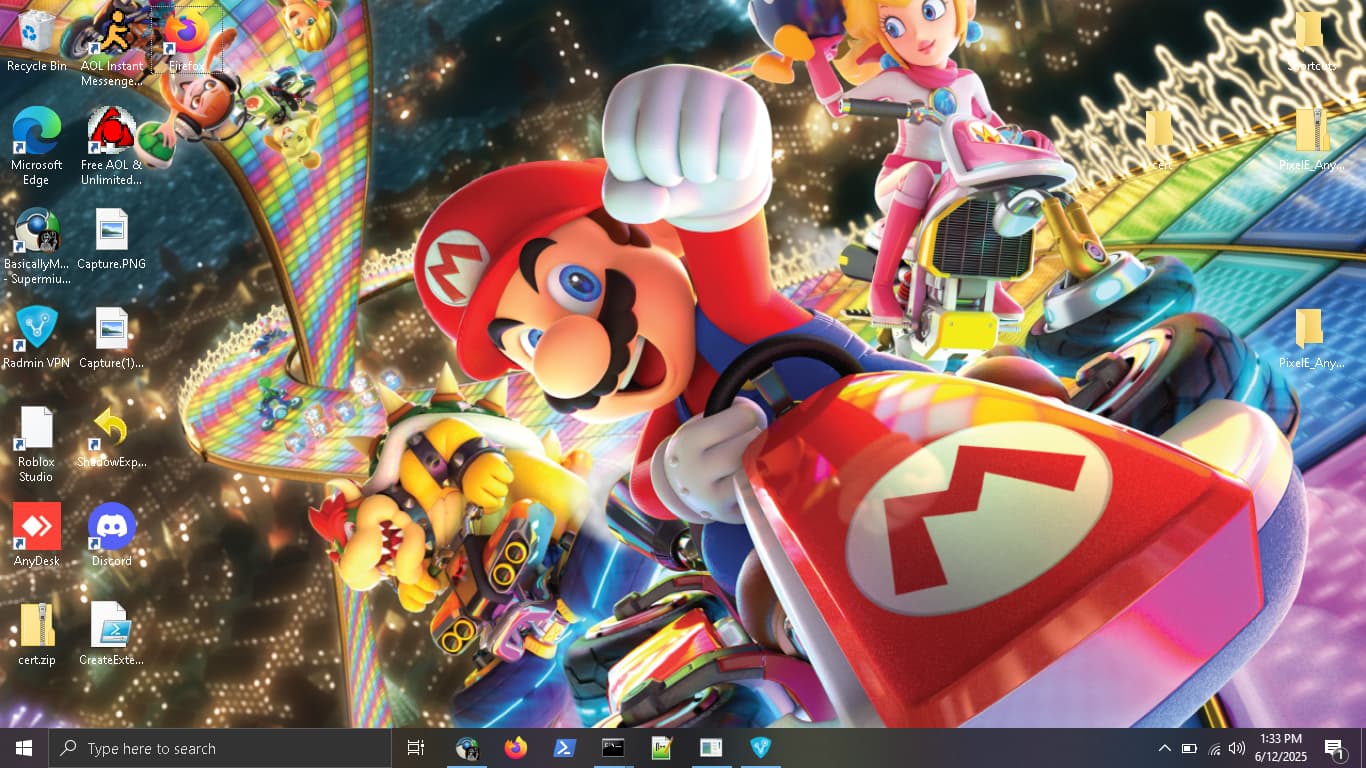Select the Free AOL & Unlimited shortcut
This screenshot has height=768, width=1366.
tap(111, 146)
